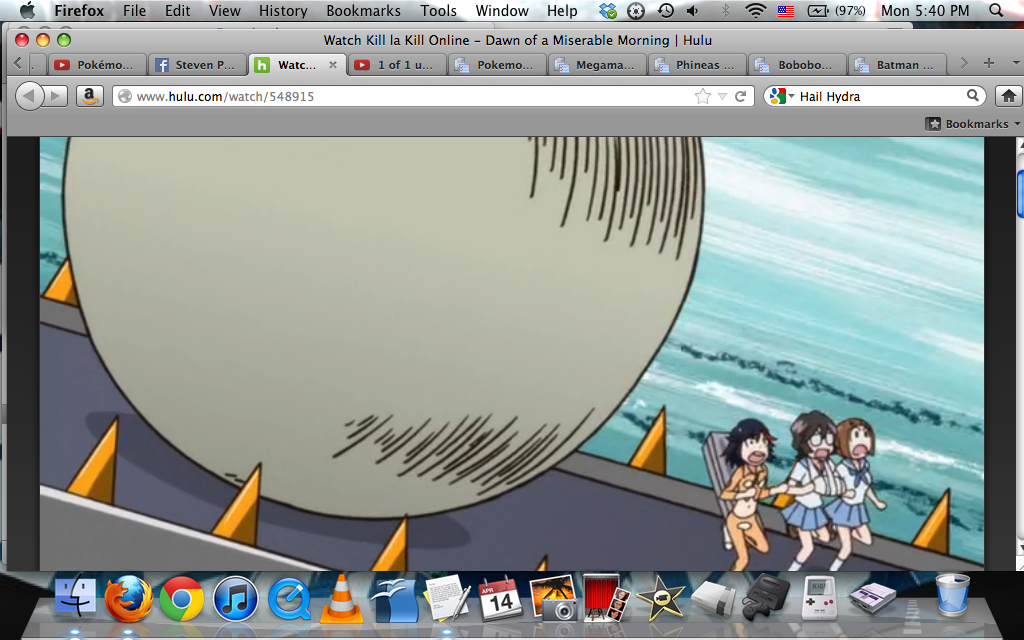Open the Time Machine menu bar icon
The height and width of the screenshot is (640, 1024).
tap(665, 10)
